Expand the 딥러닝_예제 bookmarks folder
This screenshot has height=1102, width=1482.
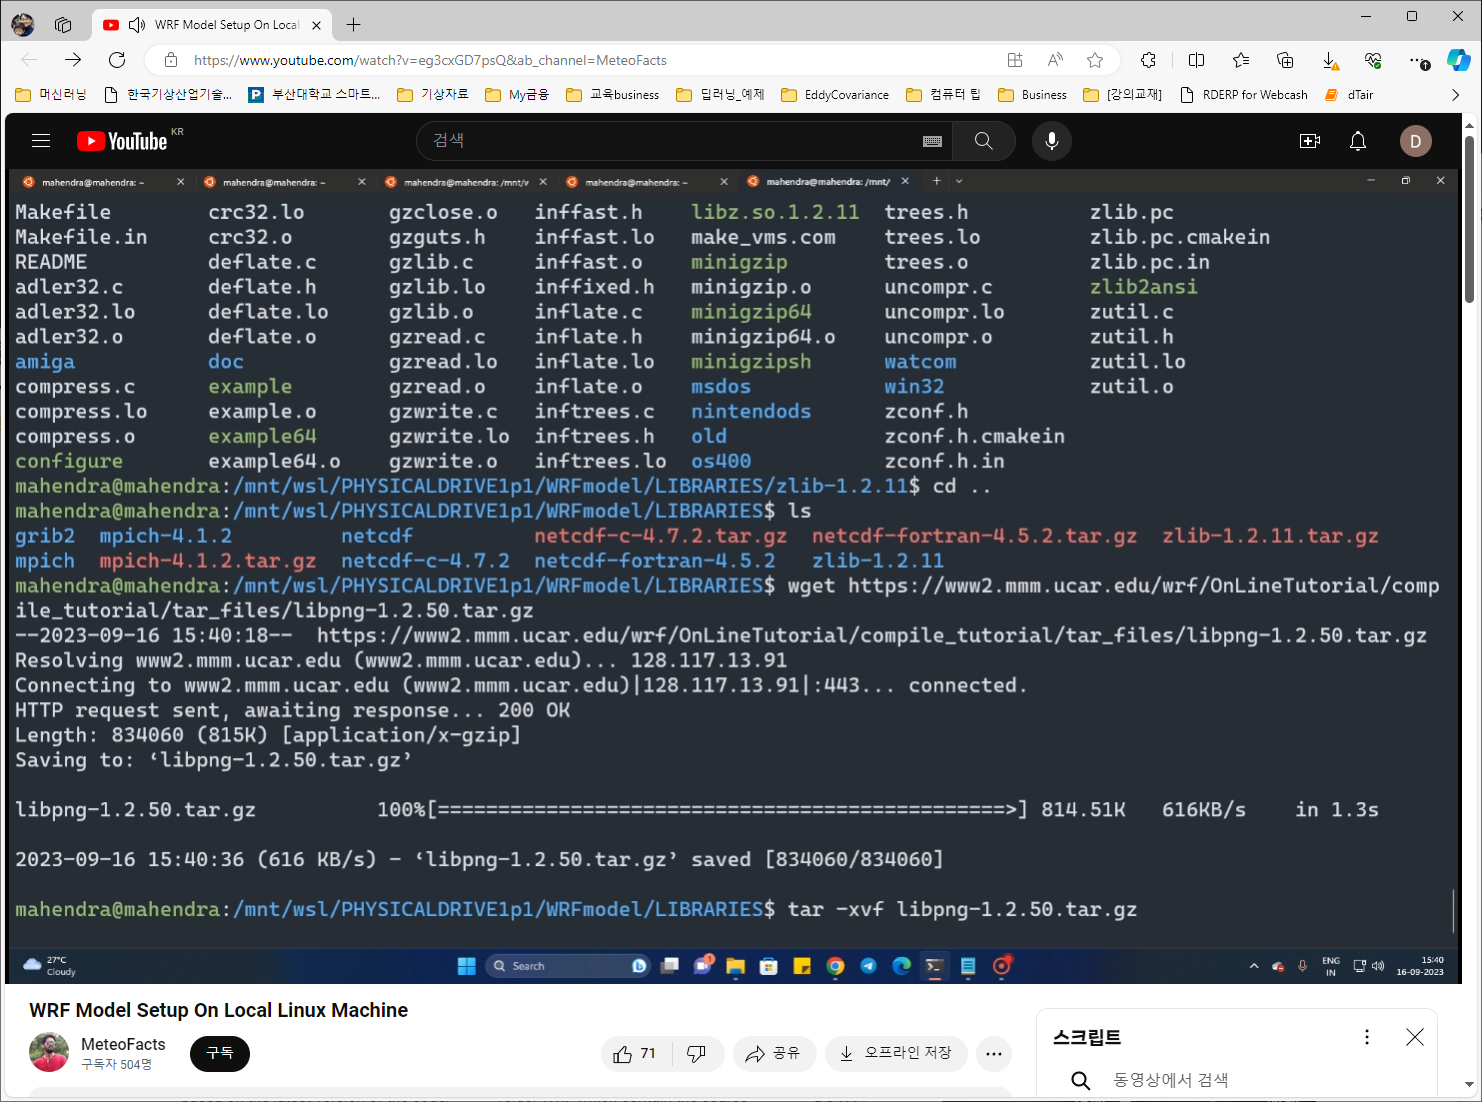click(720, 95)
